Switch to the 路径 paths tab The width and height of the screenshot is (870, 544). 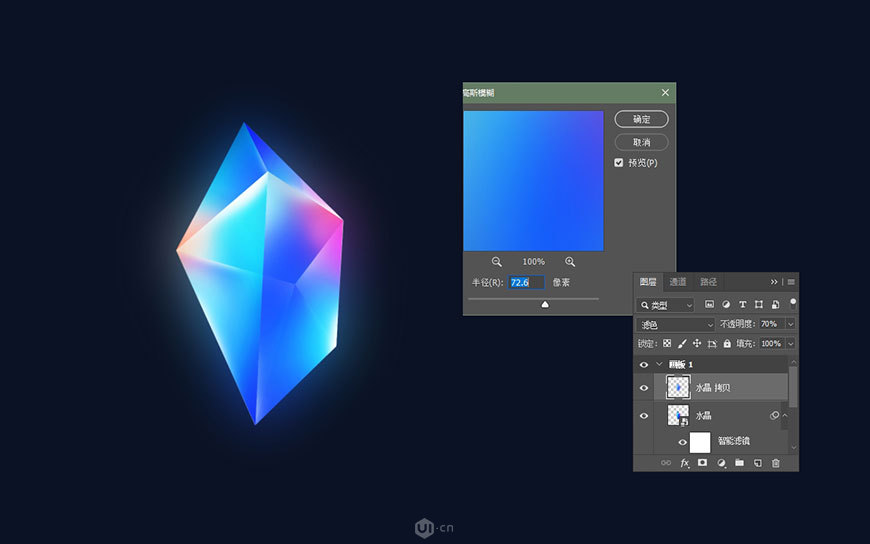click(708, 282)
